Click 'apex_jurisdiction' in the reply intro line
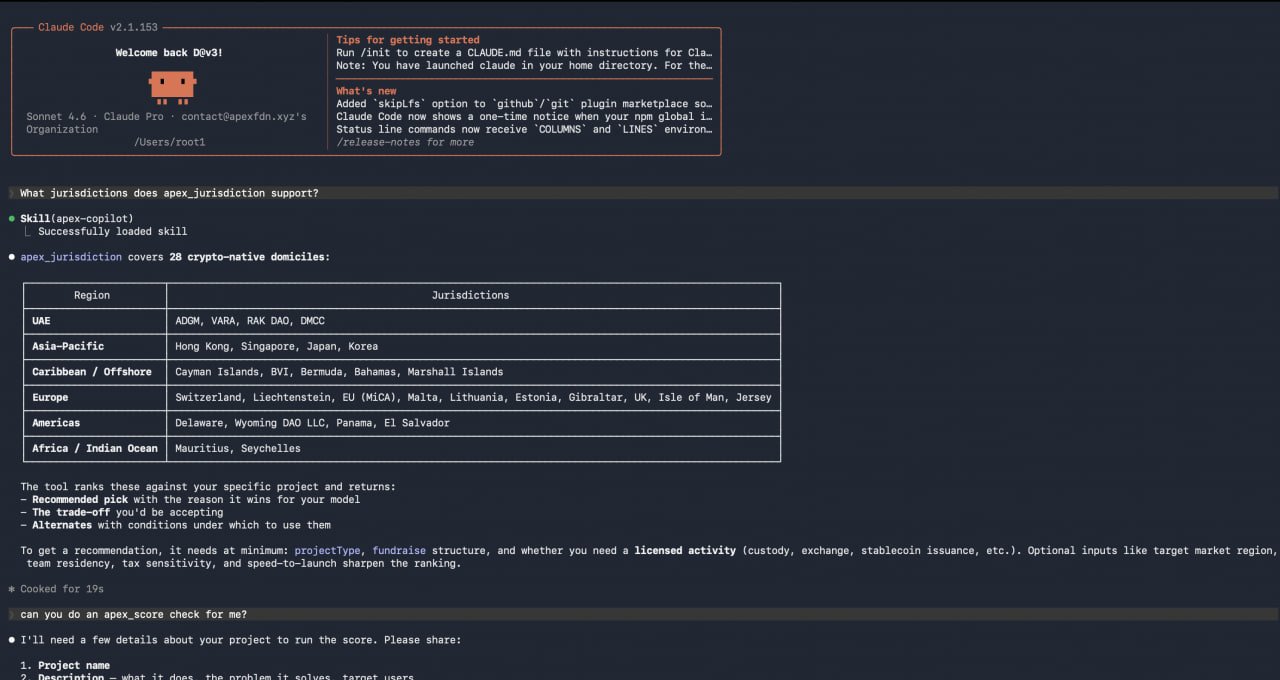 71,257
